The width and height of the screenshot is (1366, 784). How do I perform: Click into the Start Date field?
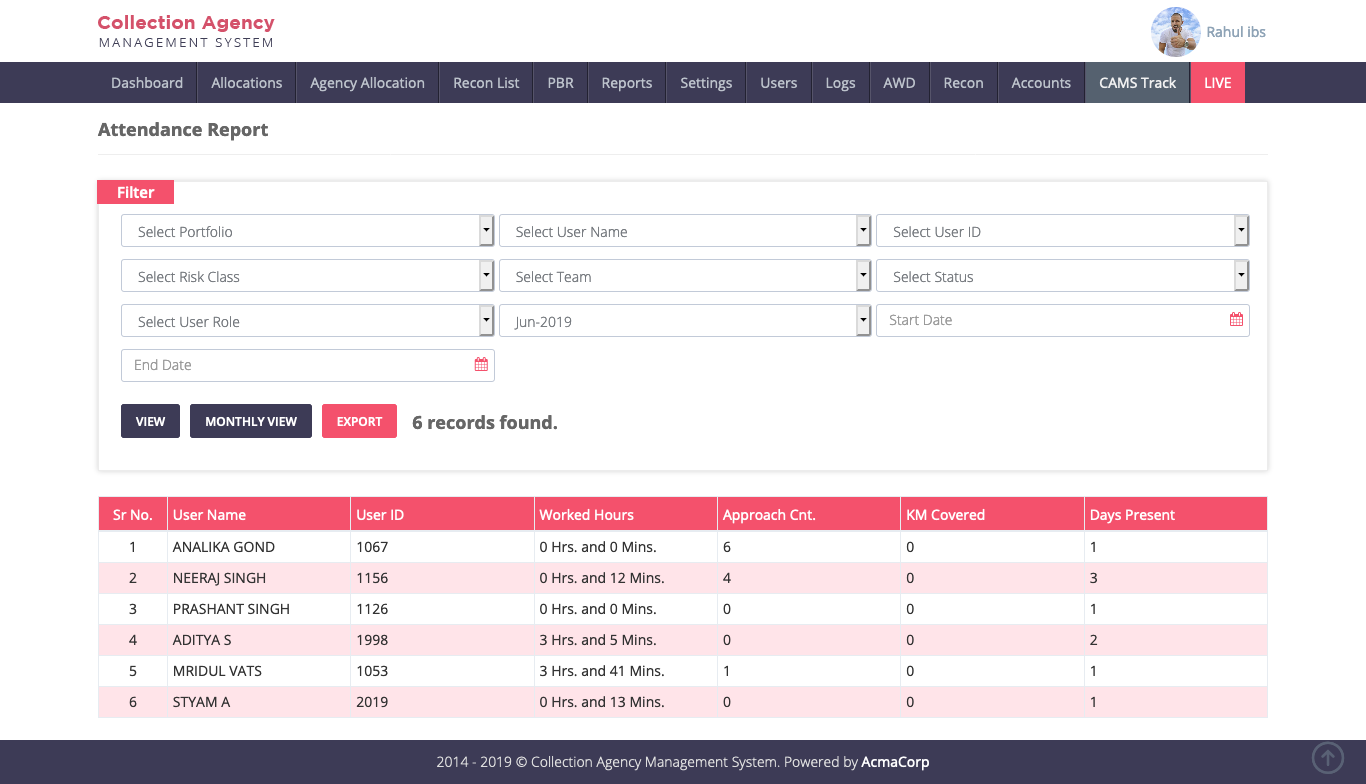click(1050, 320)
